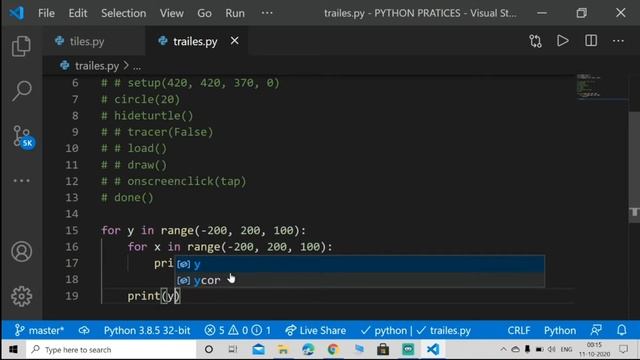Run Python file with play button

tap(562, 41)
